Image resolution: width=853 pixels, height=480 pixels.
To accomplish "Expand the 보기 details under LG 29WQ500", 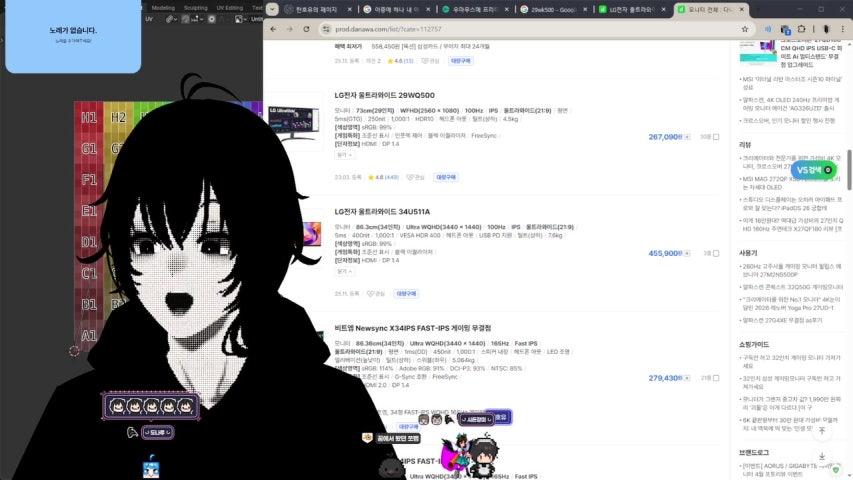I will [343, 155].
